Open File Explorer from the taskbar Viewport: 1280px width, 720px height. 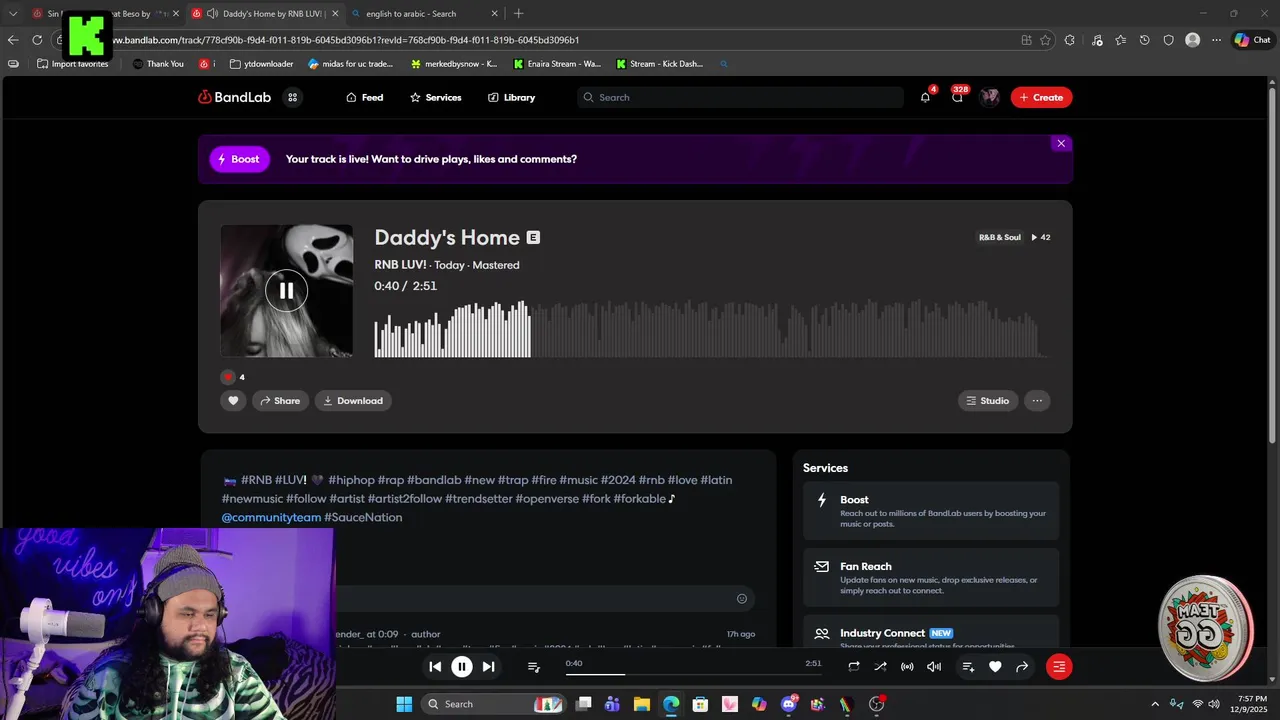[x=642, y=704]
